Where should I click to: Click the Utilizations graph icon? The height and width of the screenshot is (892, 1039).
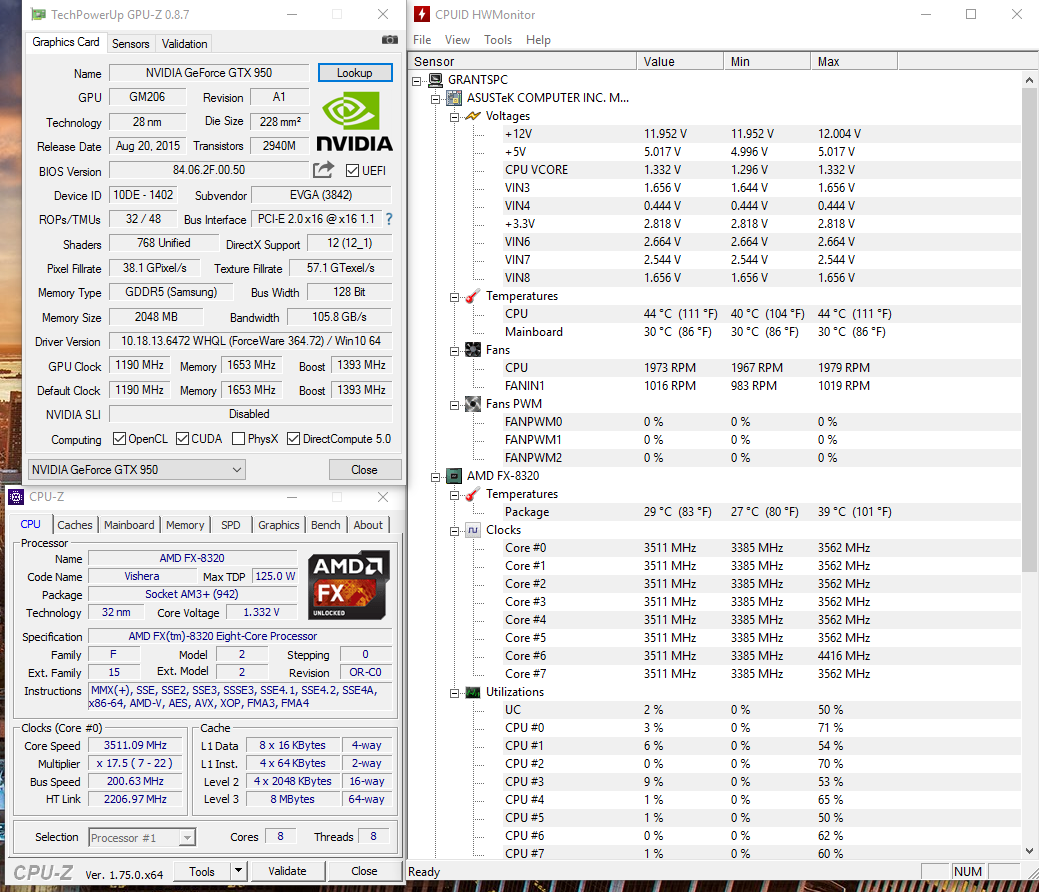pyautogui.click(x=472, y=693)
